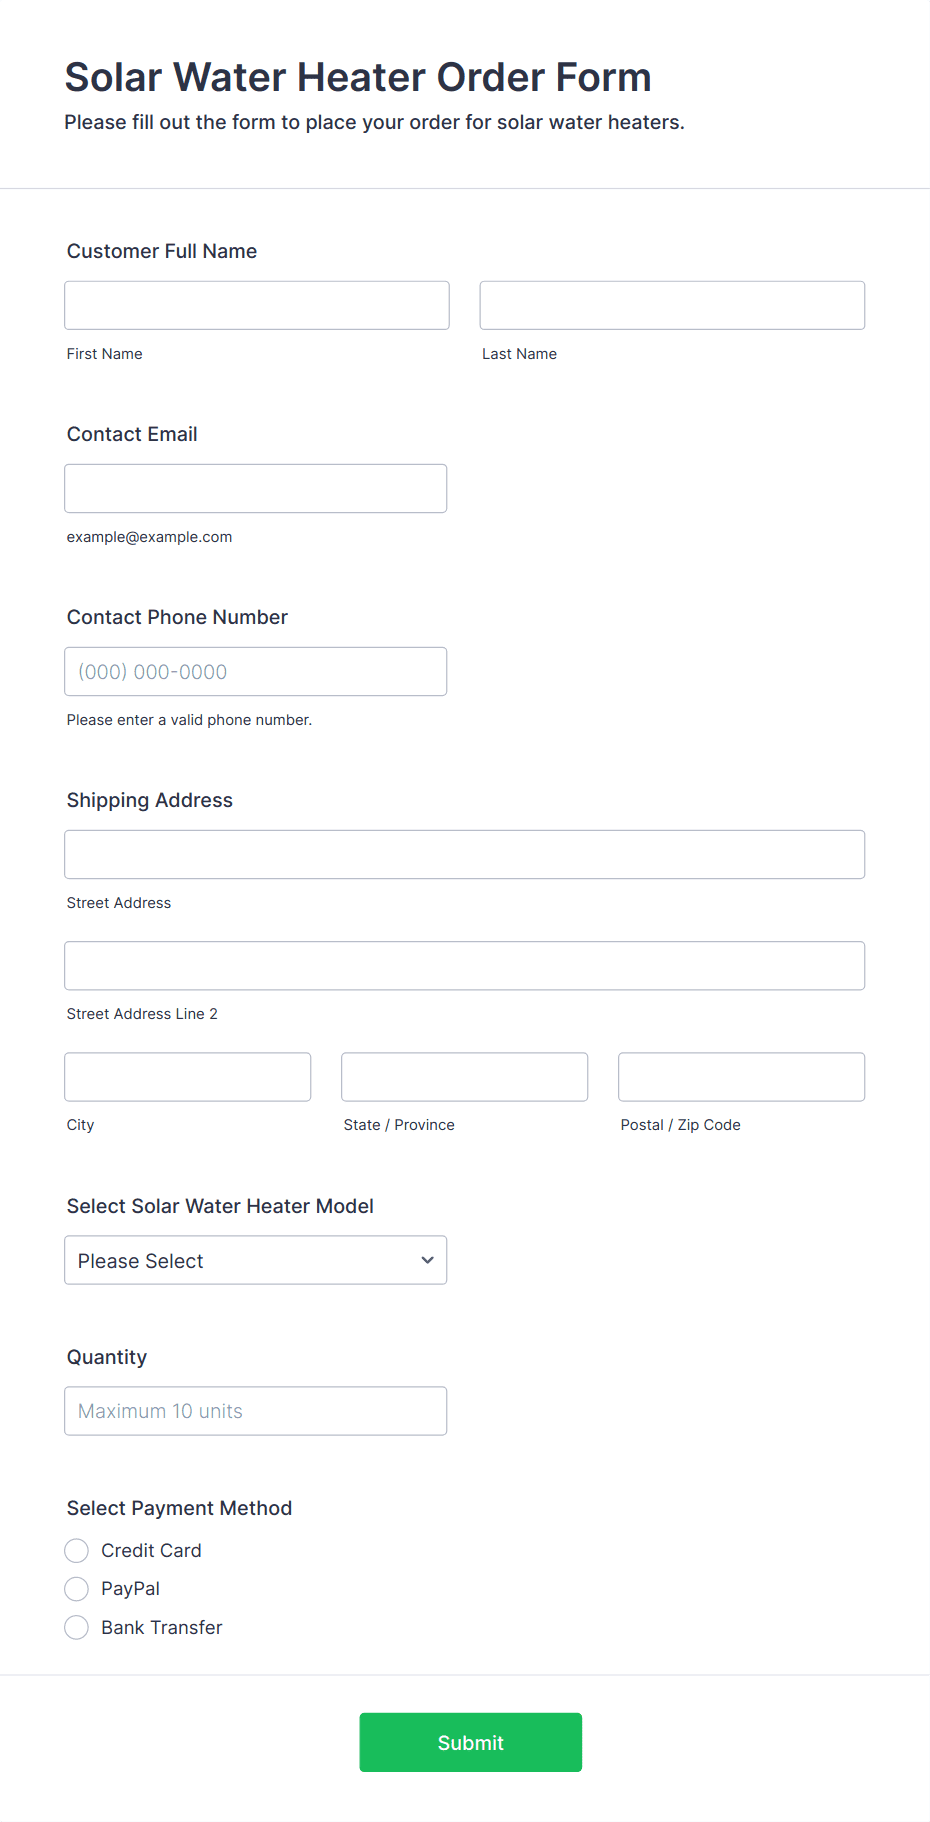
Task: Click the dropdown chevron arrow icon
Action: point(427,1260)
